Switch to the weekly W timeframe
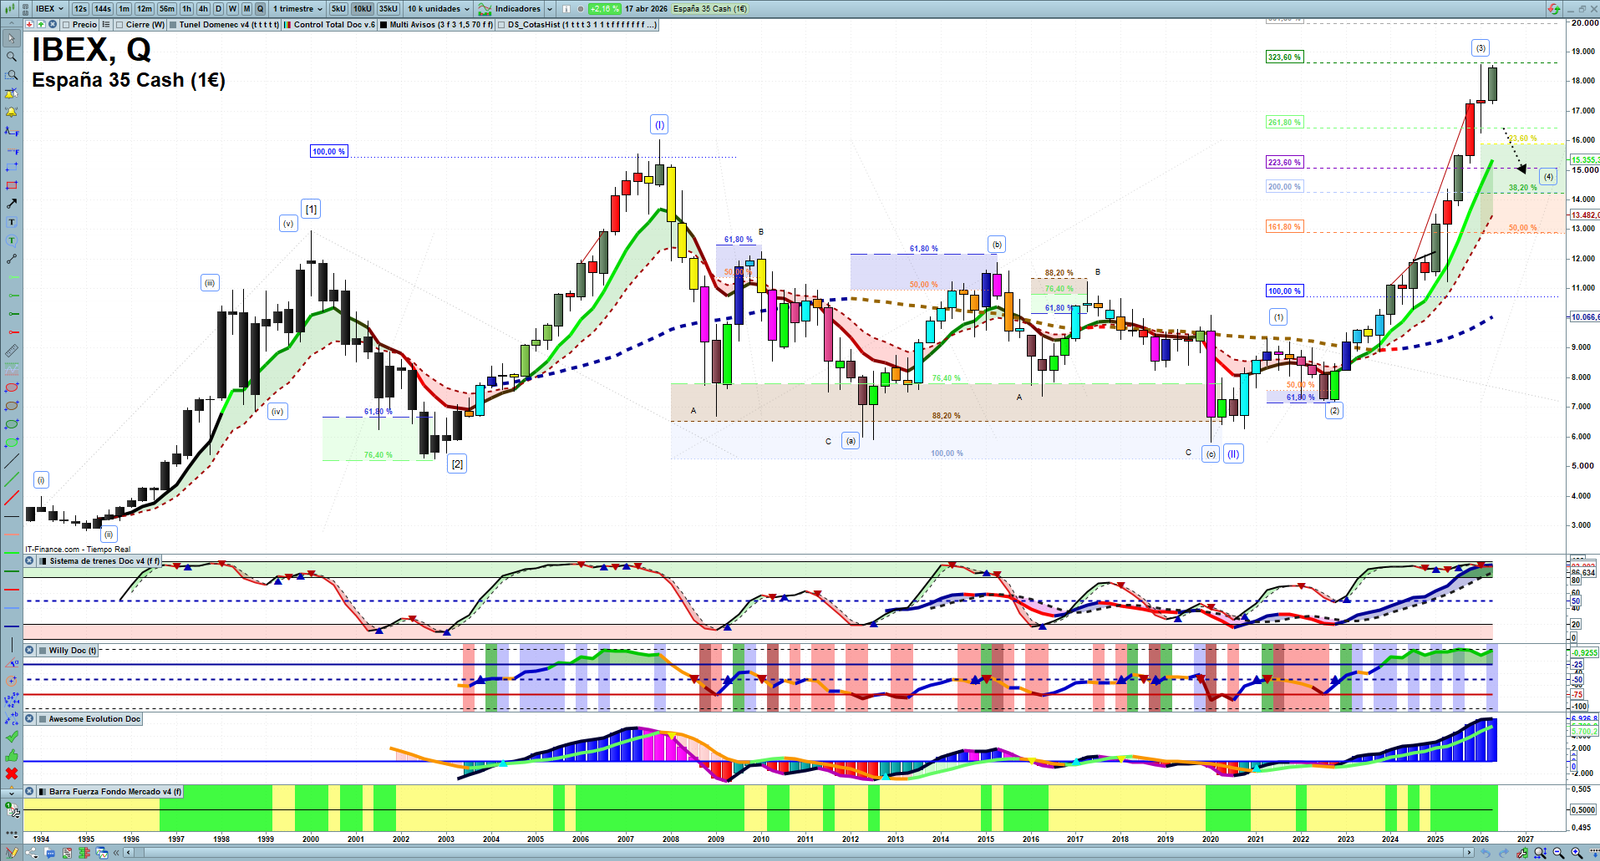The image size is (1600, 861). tap(232, 9)
